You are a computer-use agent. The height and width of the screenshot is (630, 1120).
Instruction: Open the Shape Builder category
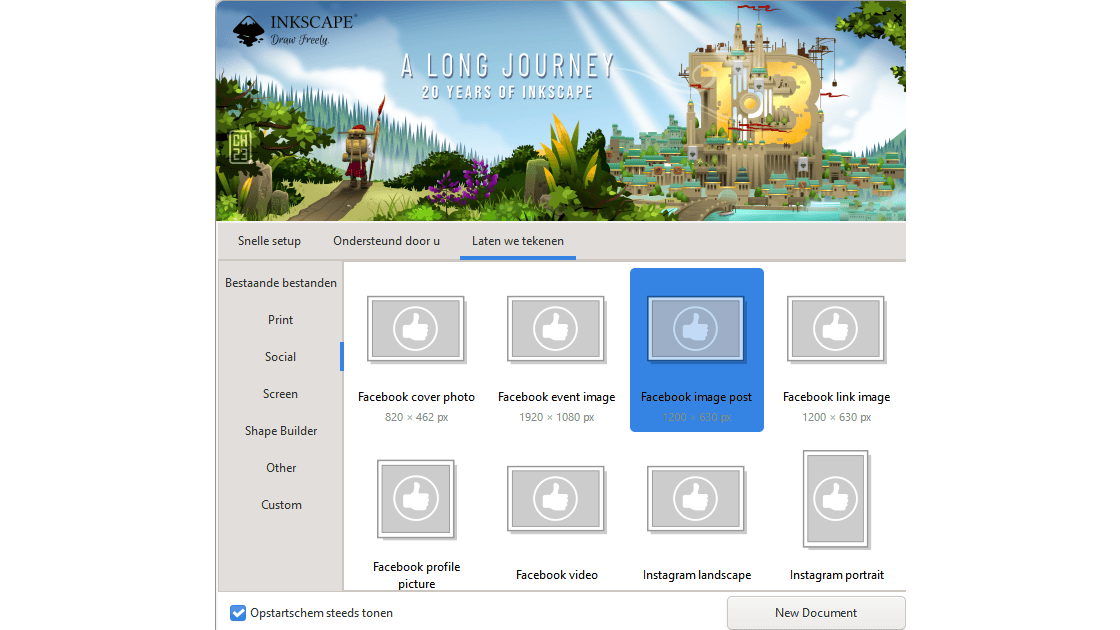tap(281, 431)
